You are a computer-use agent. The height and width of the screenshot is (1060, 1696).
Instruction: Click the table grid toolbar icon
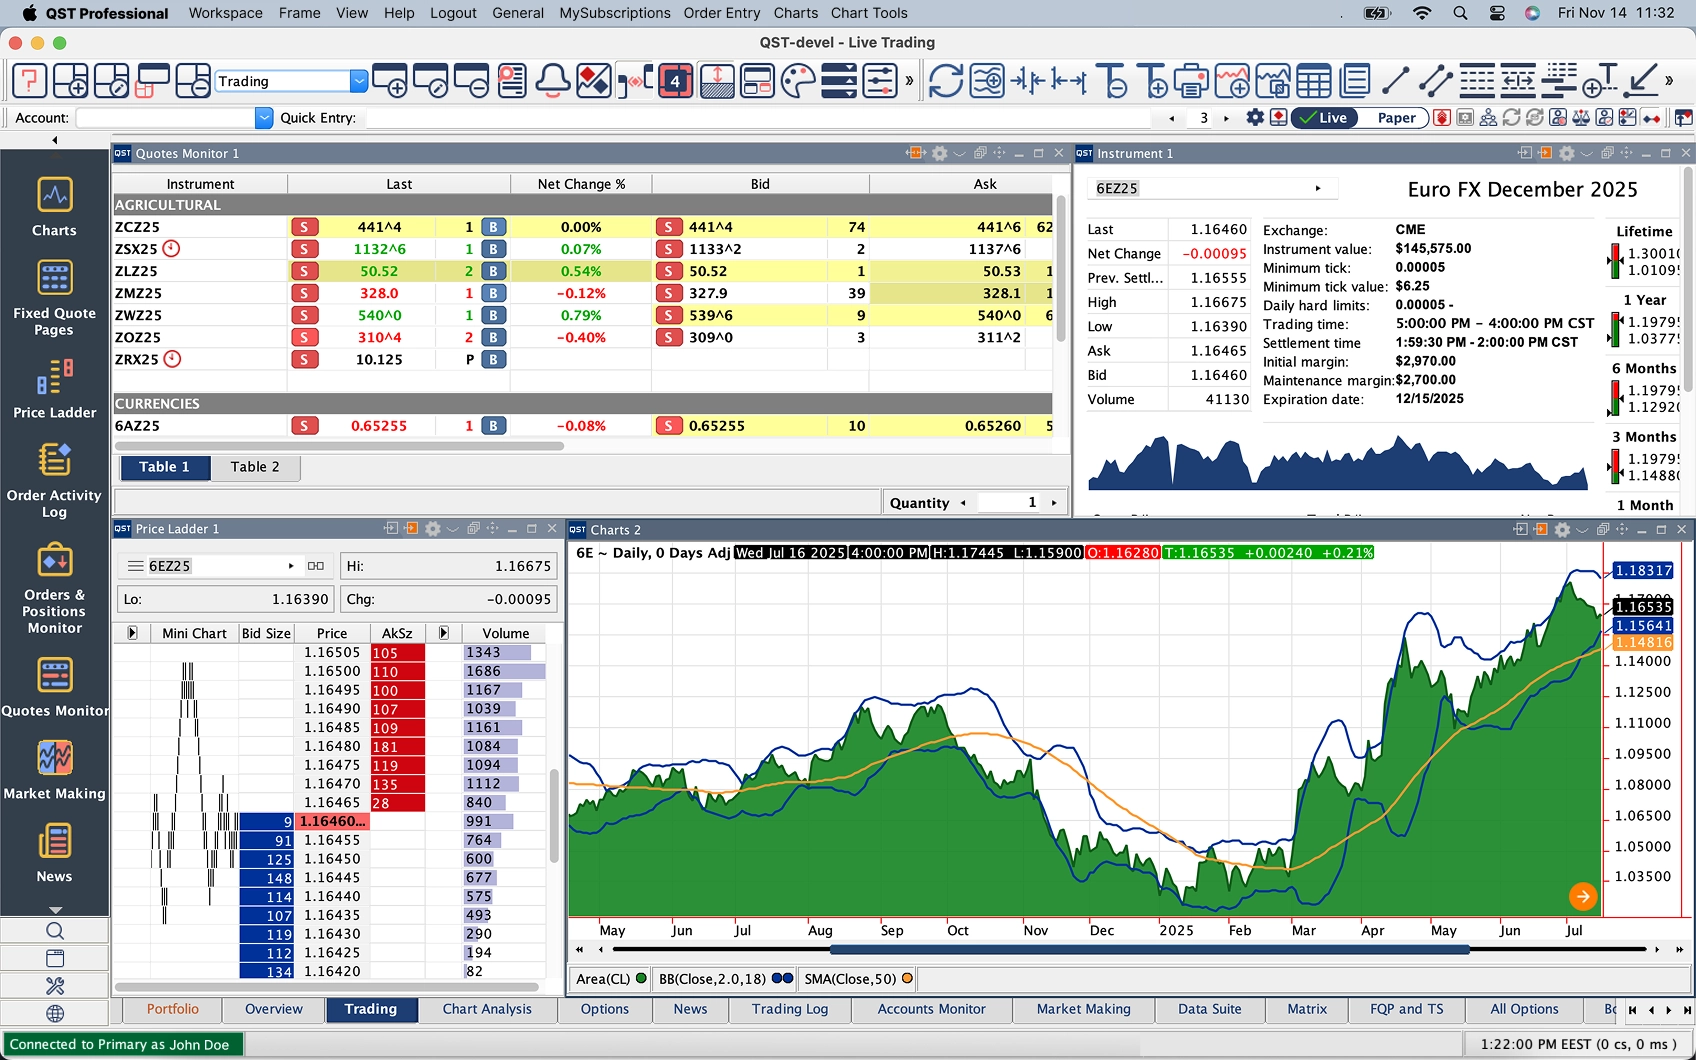pos(1313,80)
